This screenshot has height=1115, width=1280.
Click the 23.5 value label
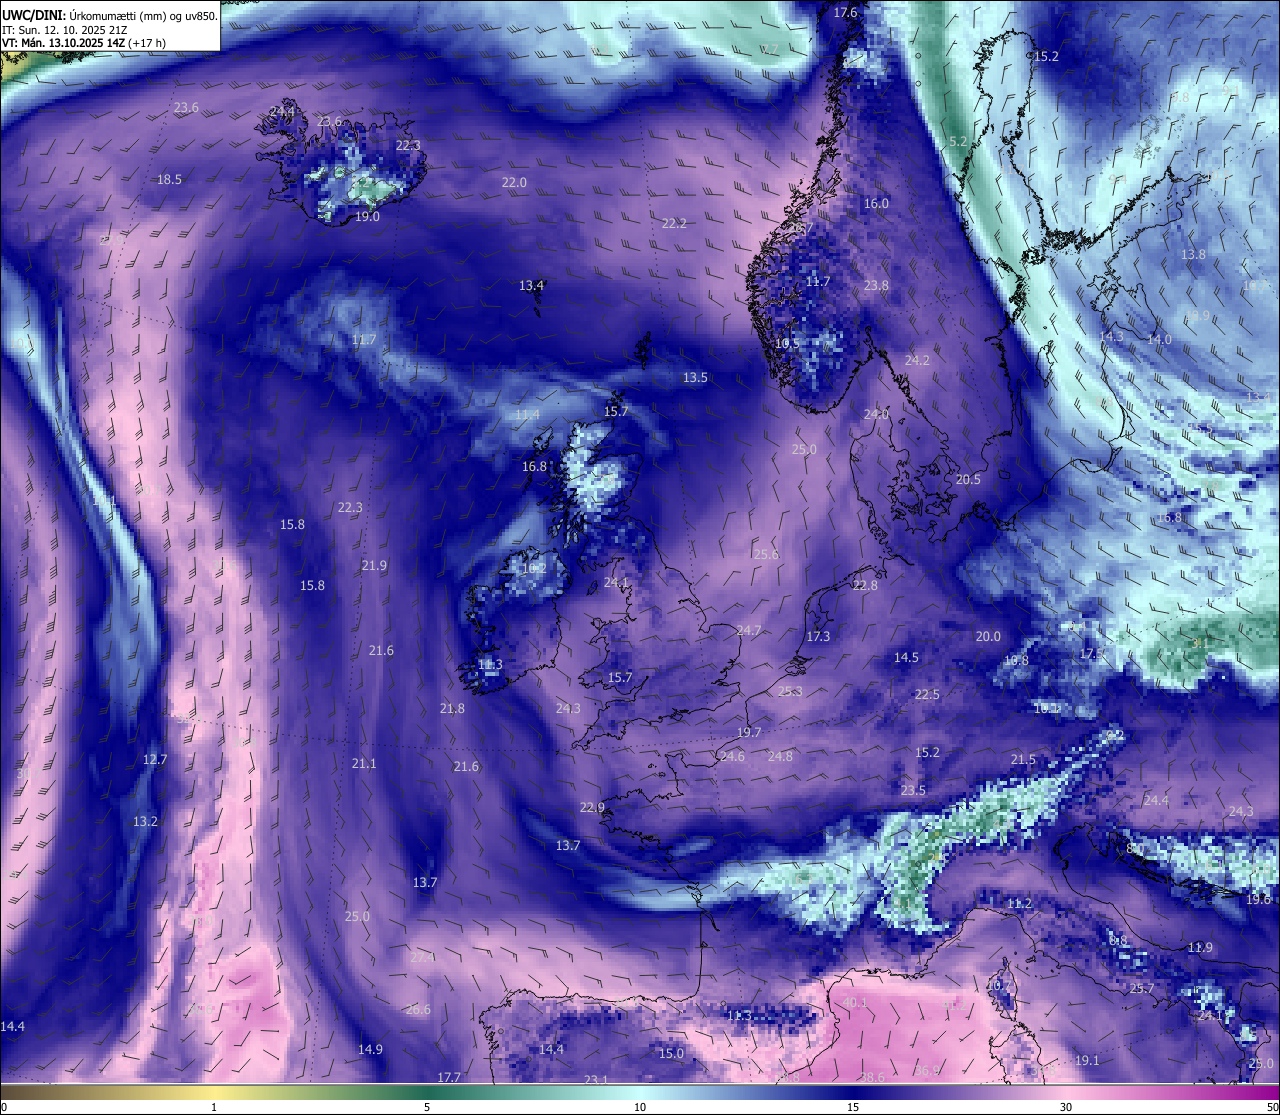(x=913, y=791)
